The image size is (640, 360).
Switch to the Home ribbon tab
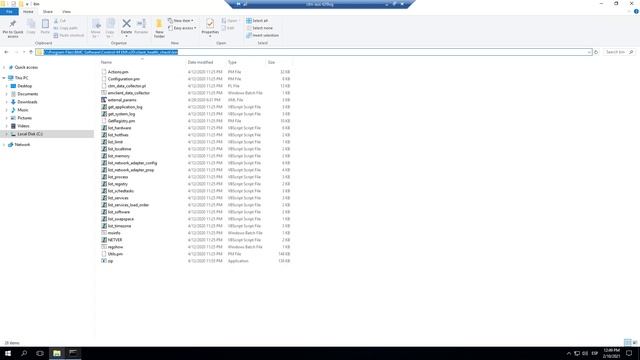[28, 11]
